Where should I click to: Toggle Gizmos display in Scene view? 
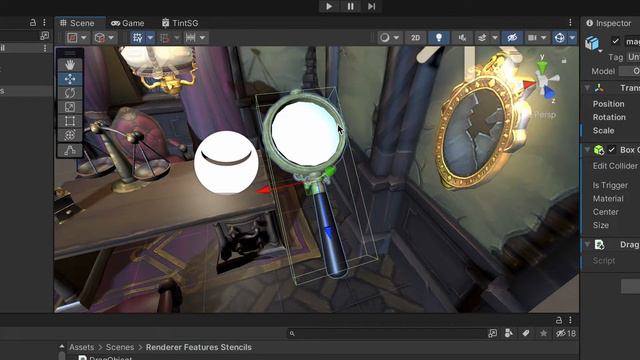(x=559, y=38)
